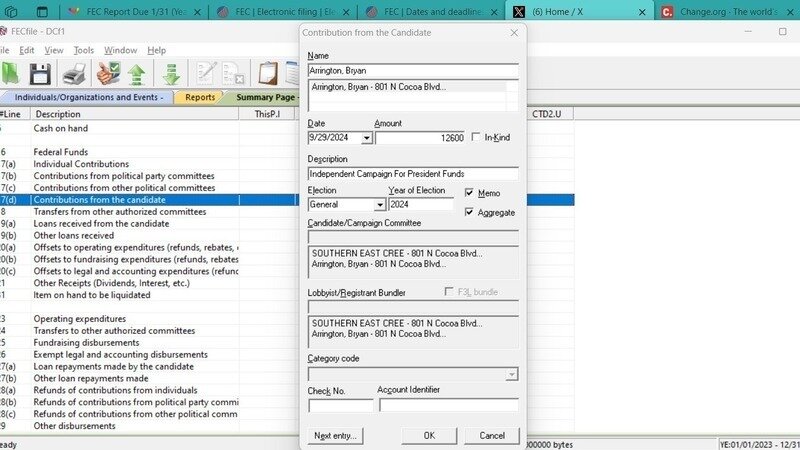Viewport: 800px width, 450px height.
Task: Select SOUTHERN EAST CREE under Candidate/Campaign Committee
Action: 397,253
